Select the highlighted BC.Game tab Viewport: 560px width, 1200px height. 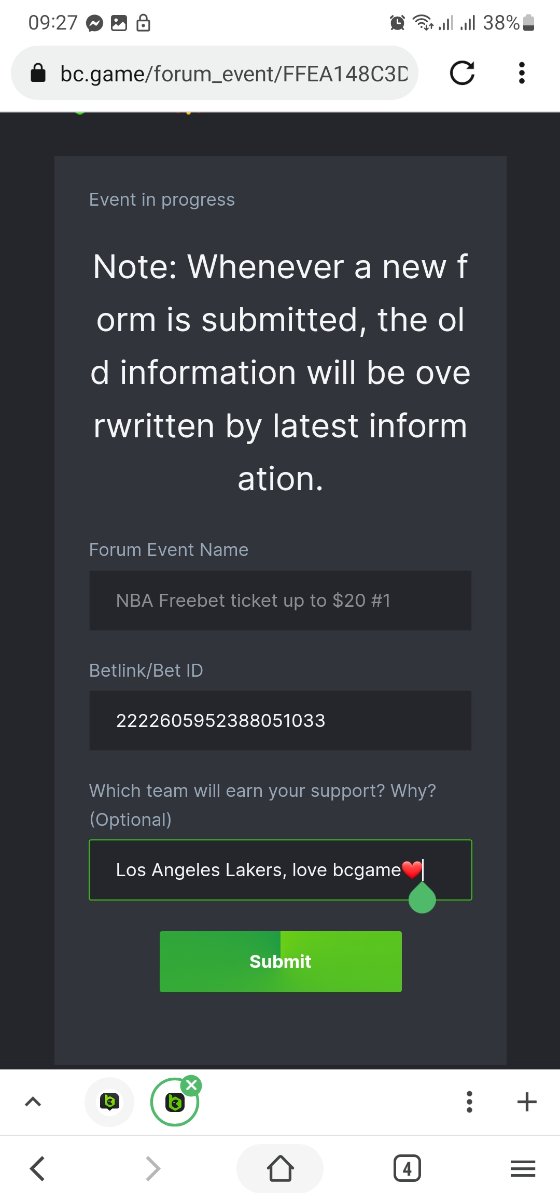coord(174,1103)
